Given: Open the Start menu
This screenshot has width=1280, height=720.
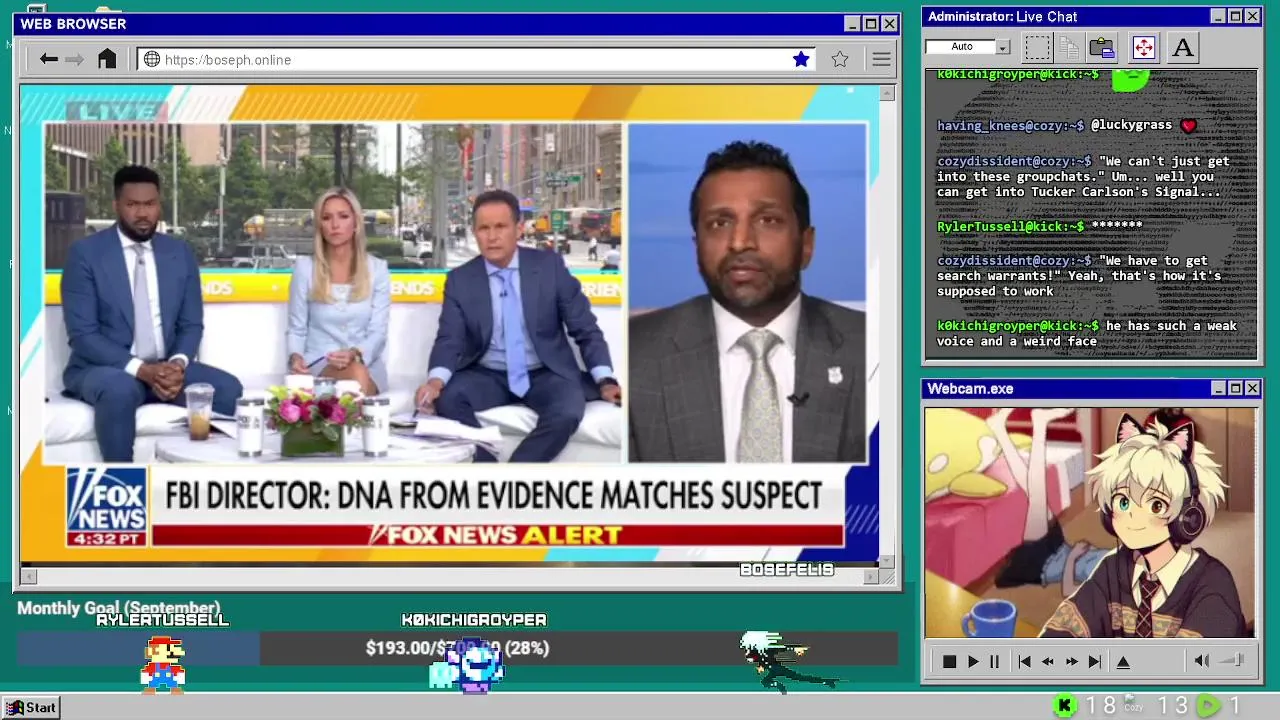Looking at the screenshot, I should 31,707.
